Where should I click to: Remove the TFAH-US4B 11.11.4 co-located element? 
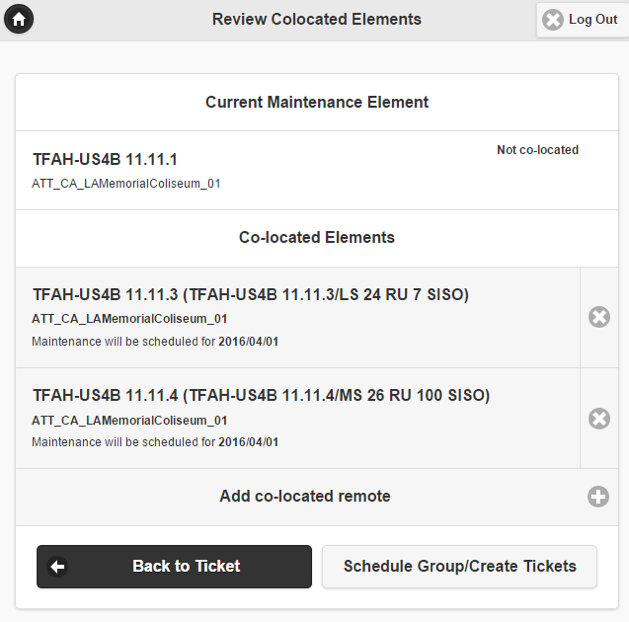point(599,418)
